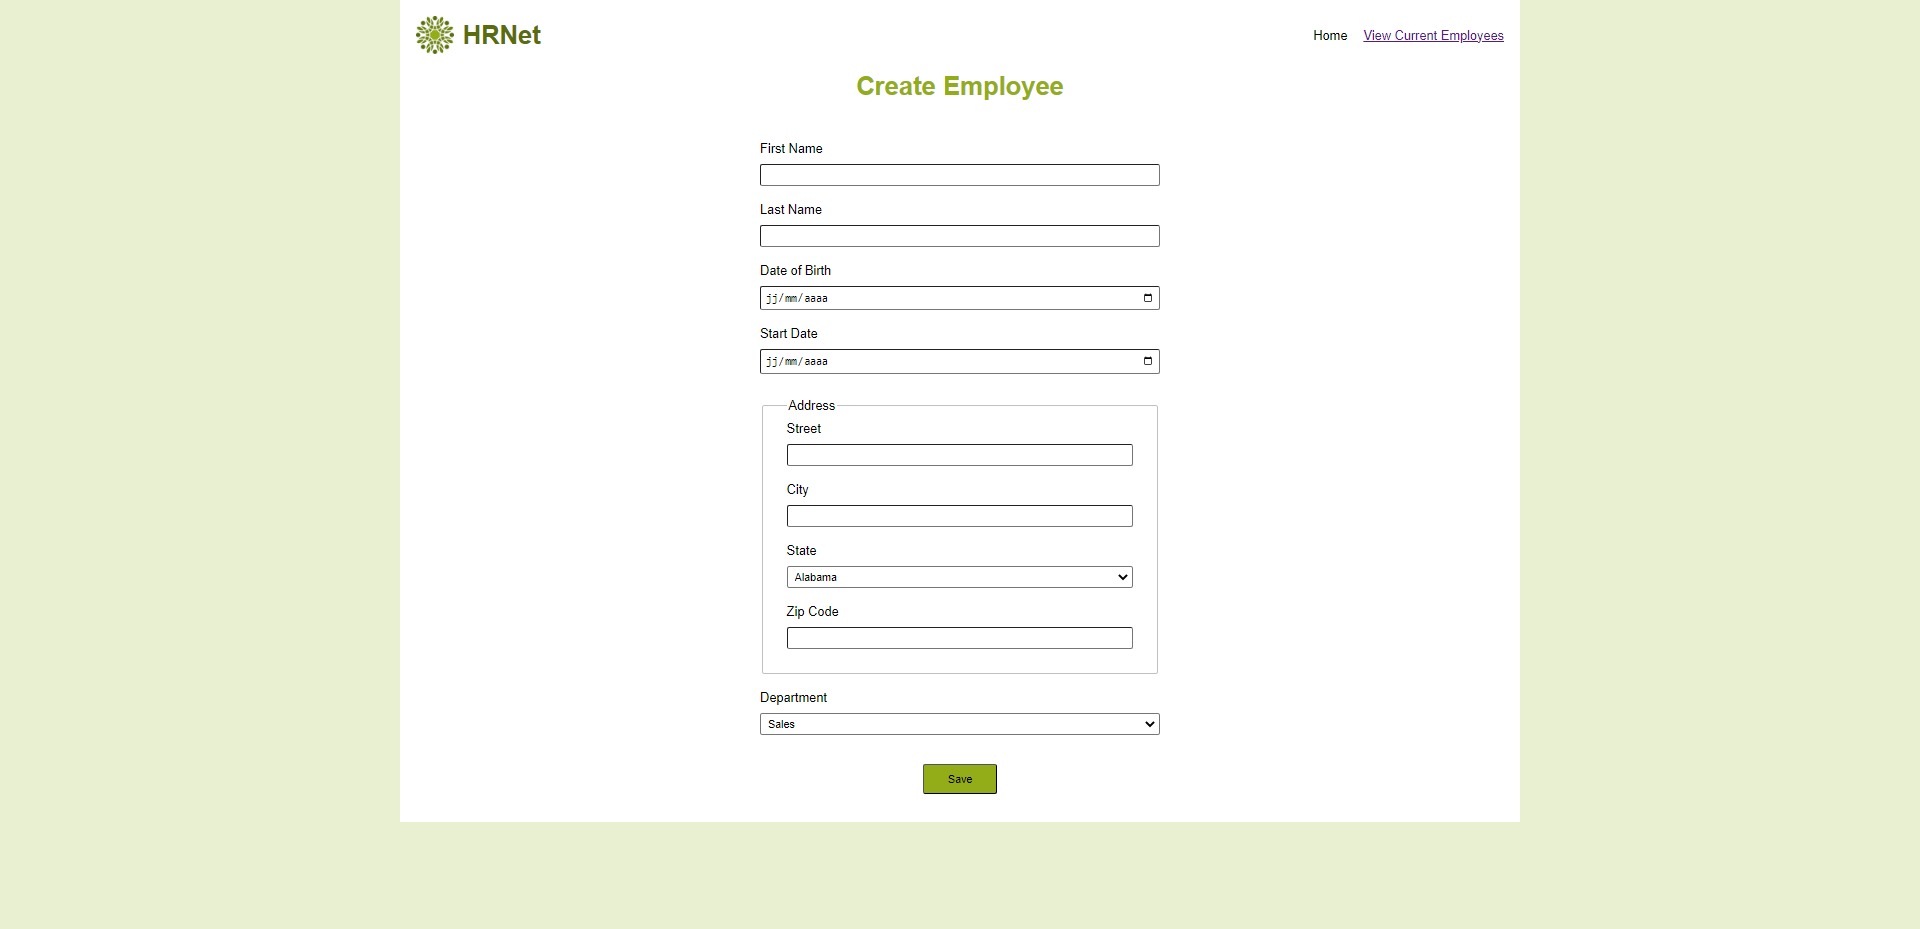Select the Zip Code input field

point(960,638)
